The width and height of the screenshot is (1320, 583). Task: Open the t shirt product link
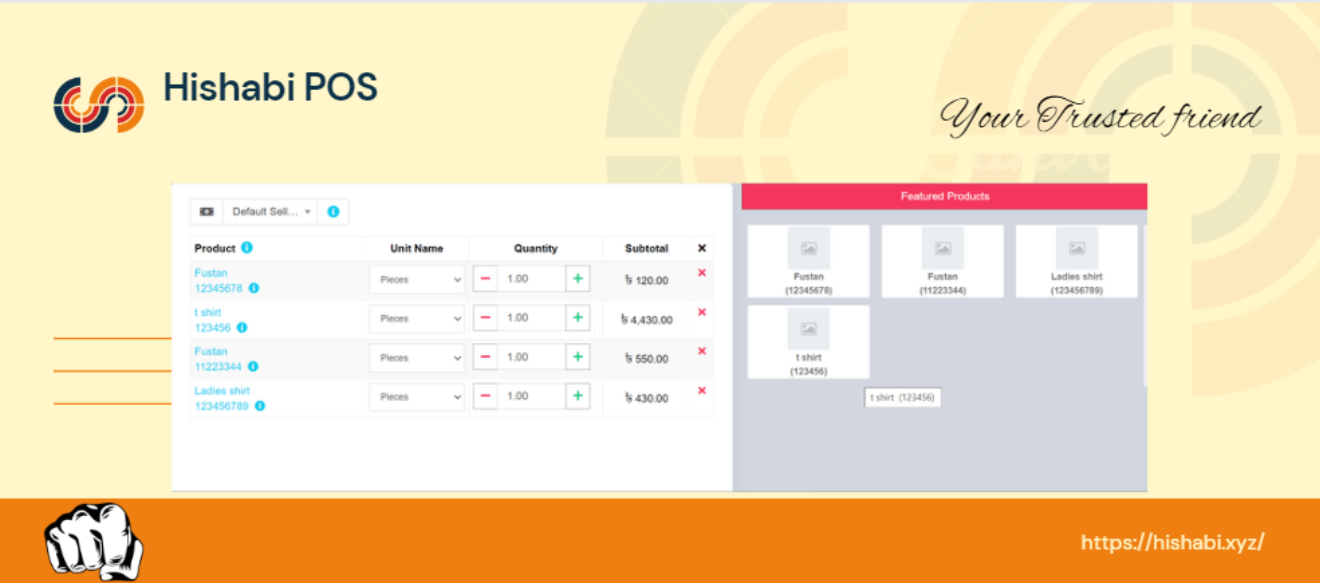[x=208, y=313]
